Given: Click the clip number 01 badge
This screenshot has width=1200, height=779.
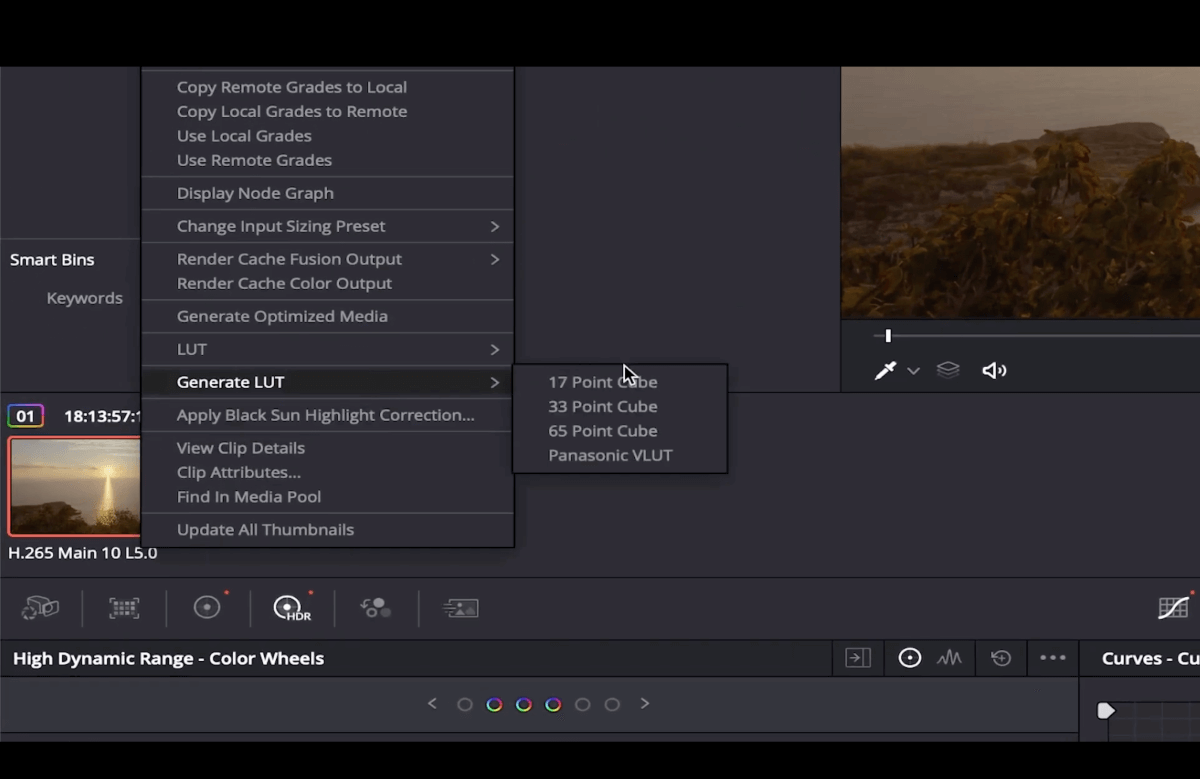Looking at the screenshot, I should click(25, 416).
